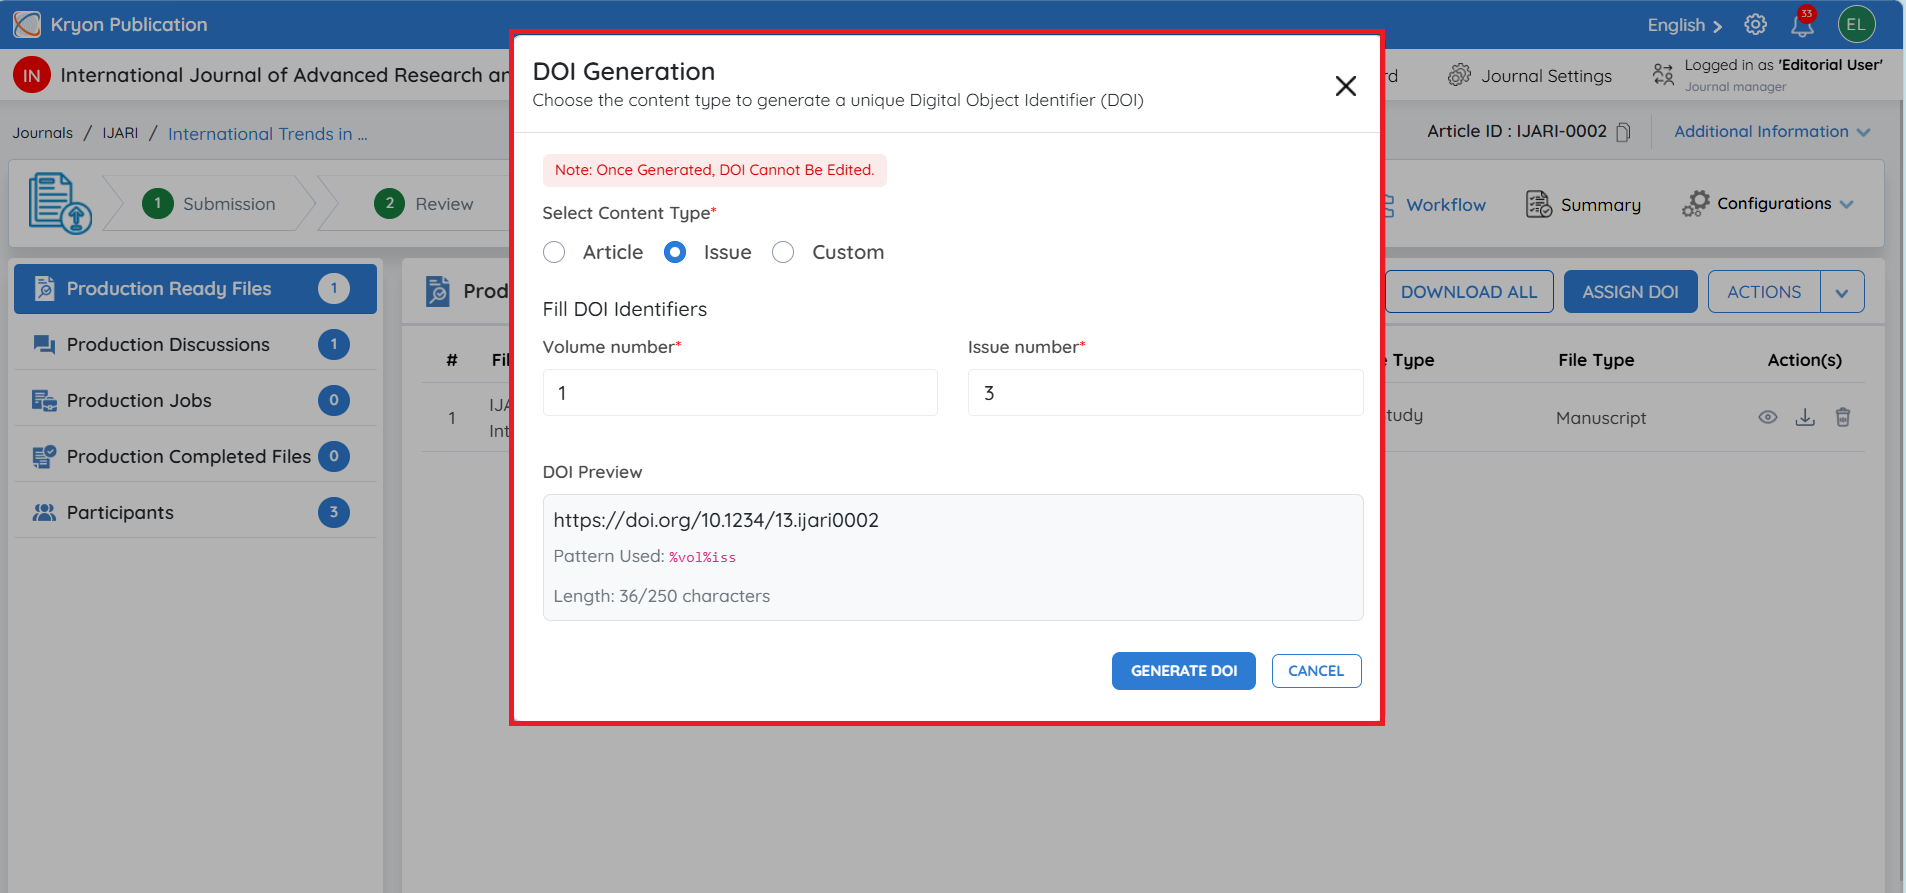Copy the Article ID IJARI-0002
This screenshot has height=893, width=1906.
coord(1624,132)
